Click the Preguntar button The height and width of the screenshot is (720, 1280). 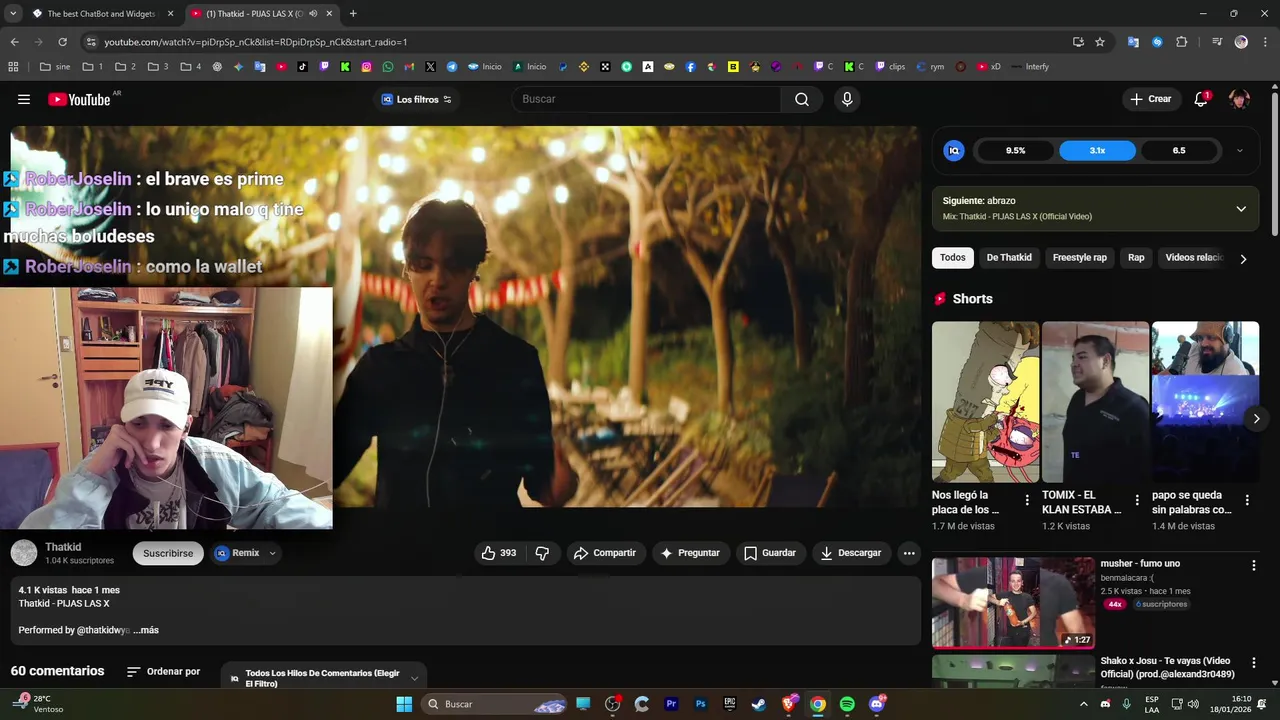pos(690,553)
